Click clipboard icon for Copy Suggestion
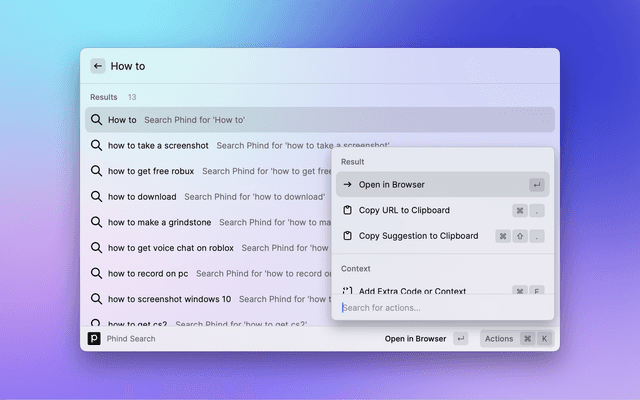This screenshot has width=640, height=400. tap(347, 236)
